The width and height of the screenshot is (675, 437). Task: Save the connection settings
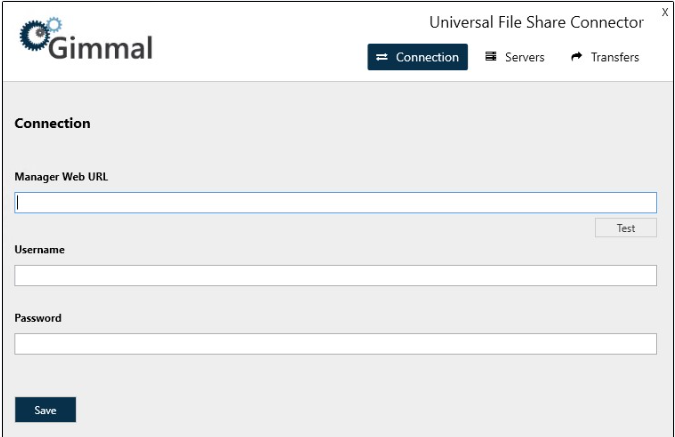[45, 410]
